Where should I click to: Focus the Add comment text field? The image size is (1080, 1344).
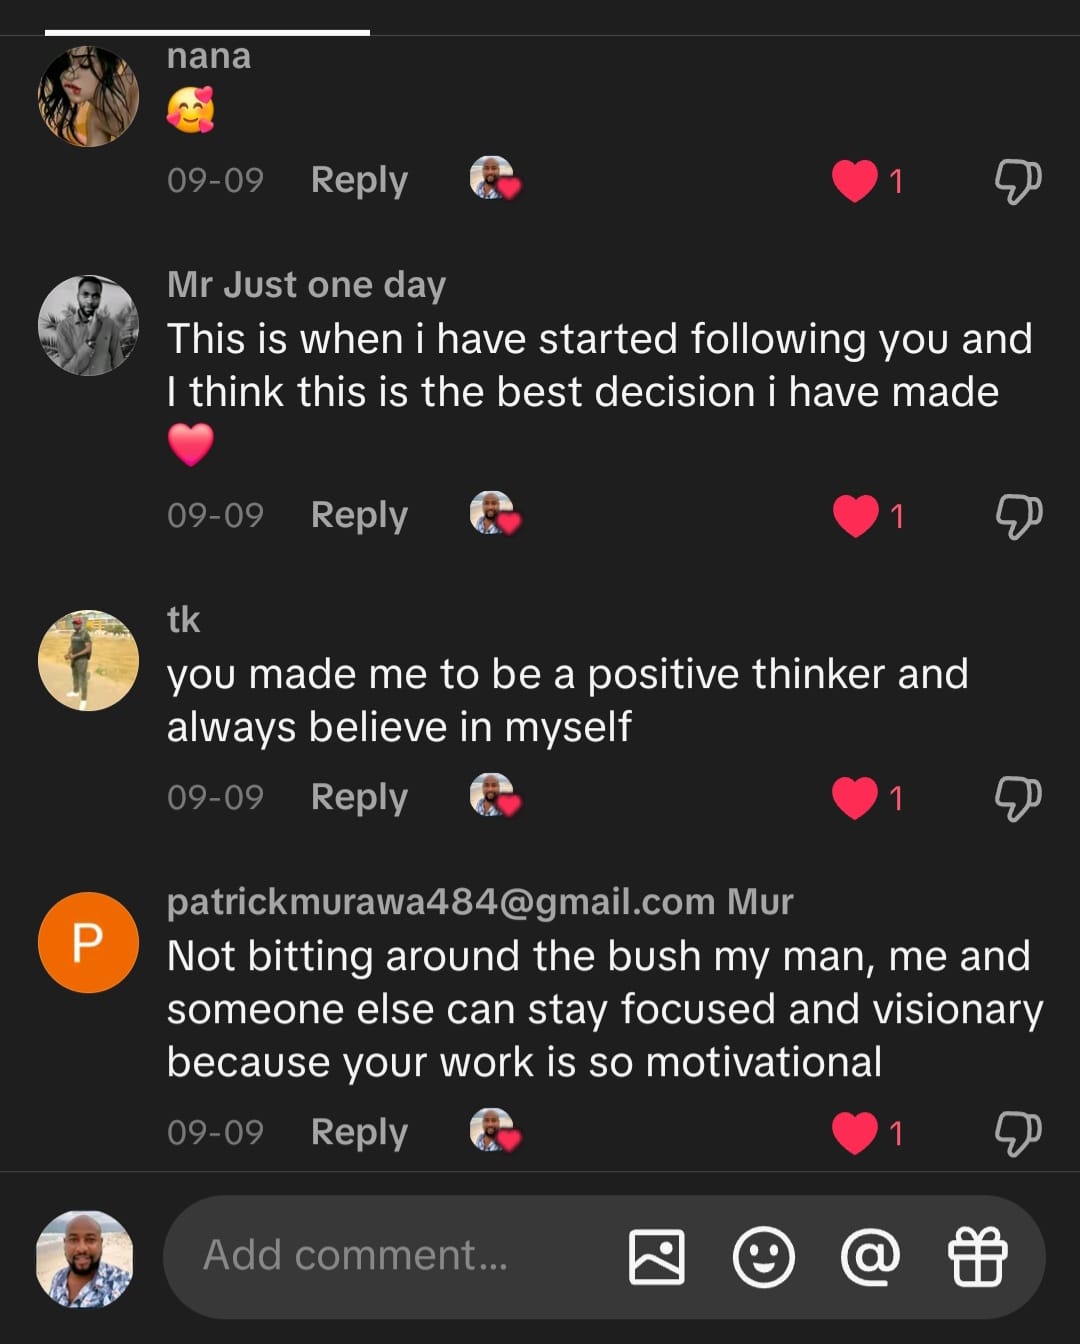click(390, 1256)
